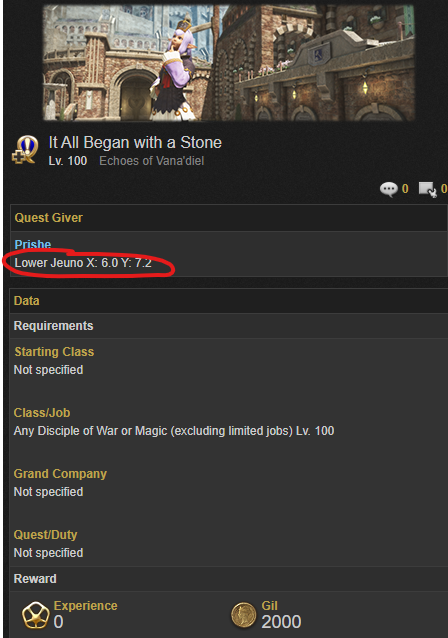448x638 pixels.
Task: Open the comments speech bubble icon
Action: (x=389, y=189)
